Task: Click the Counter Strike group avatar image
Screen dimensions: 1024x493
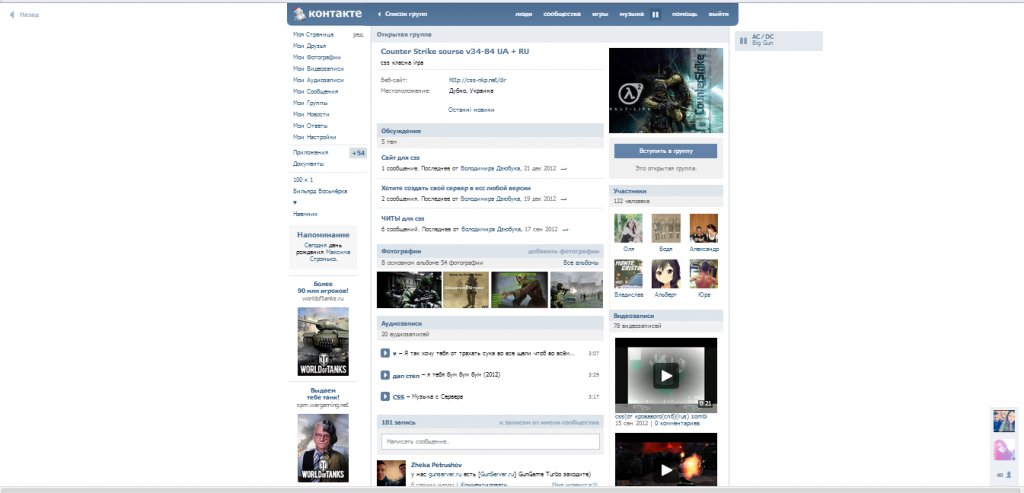Action: point(664,91)
